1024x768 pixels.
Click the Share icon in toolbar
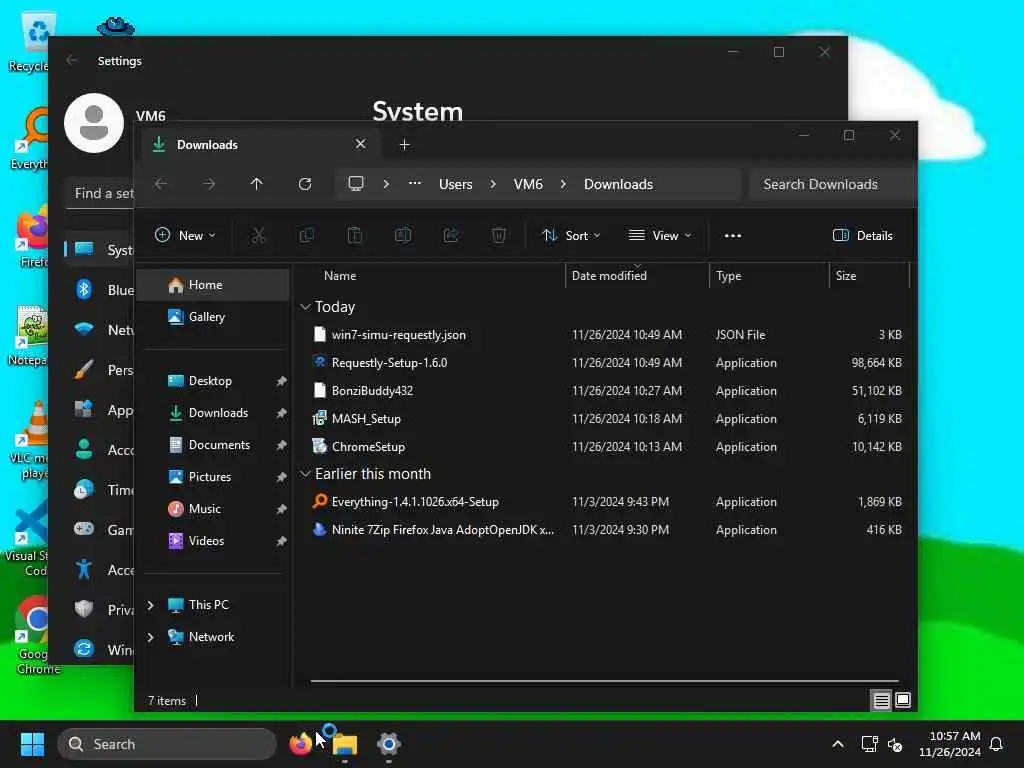coord(451,235)
